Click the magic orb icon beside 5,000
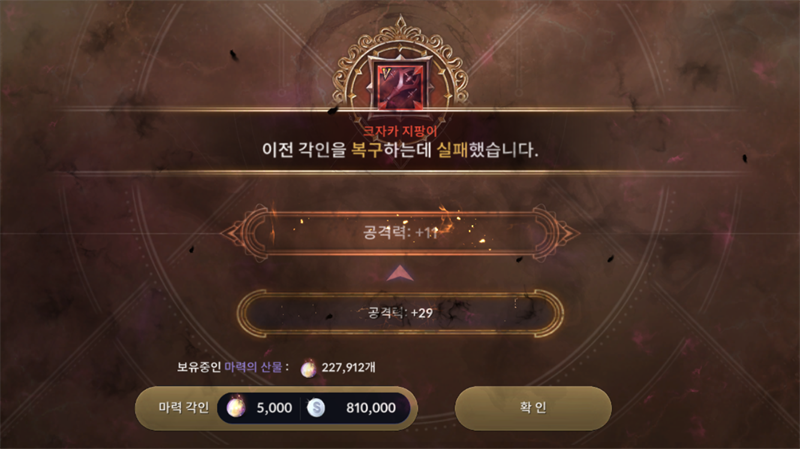The image size is (800, 449). click(236, 408)
